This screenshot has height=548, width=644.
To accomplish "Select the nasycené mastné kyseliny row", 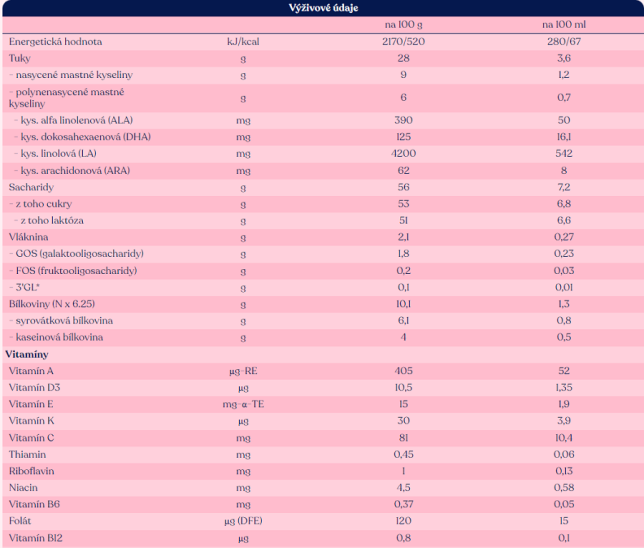I will coord(71,75).
